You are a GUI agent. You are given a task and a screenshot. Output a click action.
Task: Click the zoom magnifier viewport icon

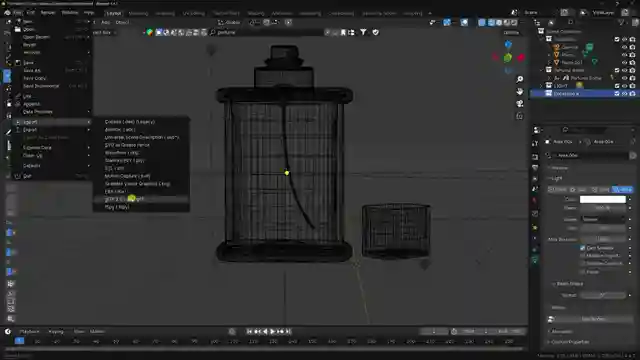(x=520, y=79)
